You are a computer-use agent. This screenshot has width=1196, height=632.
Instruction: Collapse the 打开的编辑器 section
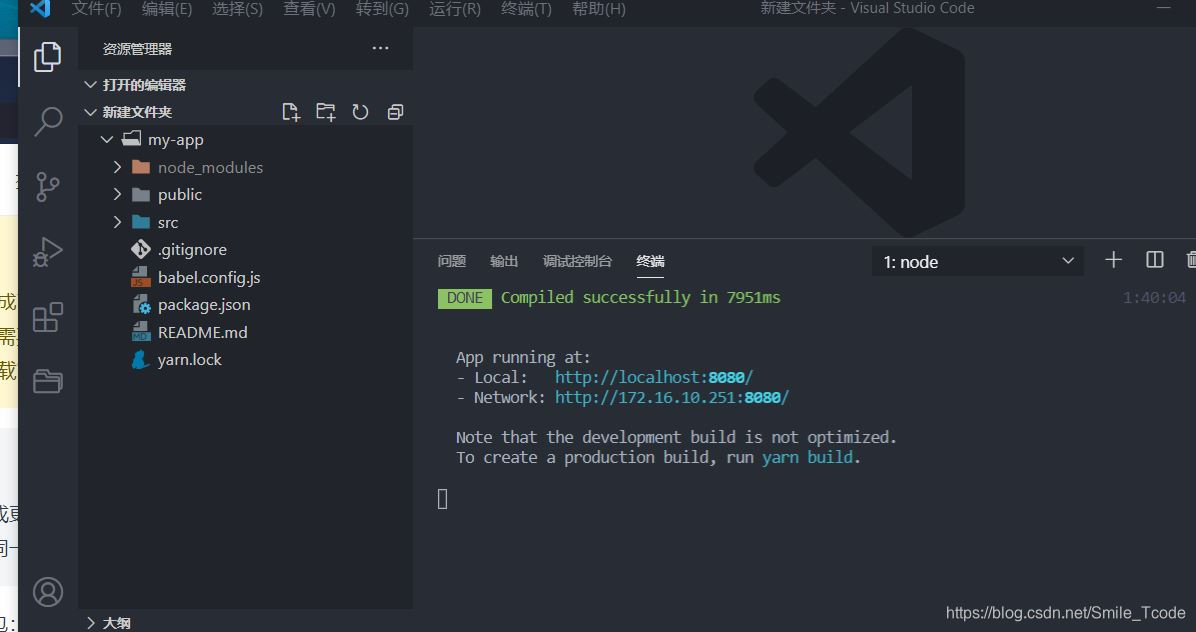click(90, 85)
